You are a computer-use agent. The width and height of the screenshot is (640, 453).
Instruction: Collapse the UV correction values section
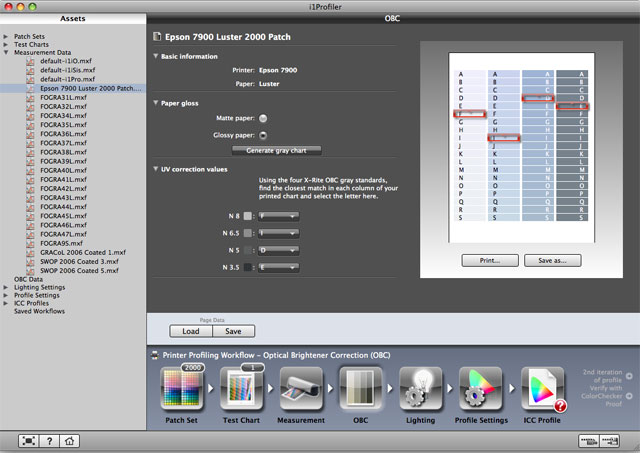point(156,169)
